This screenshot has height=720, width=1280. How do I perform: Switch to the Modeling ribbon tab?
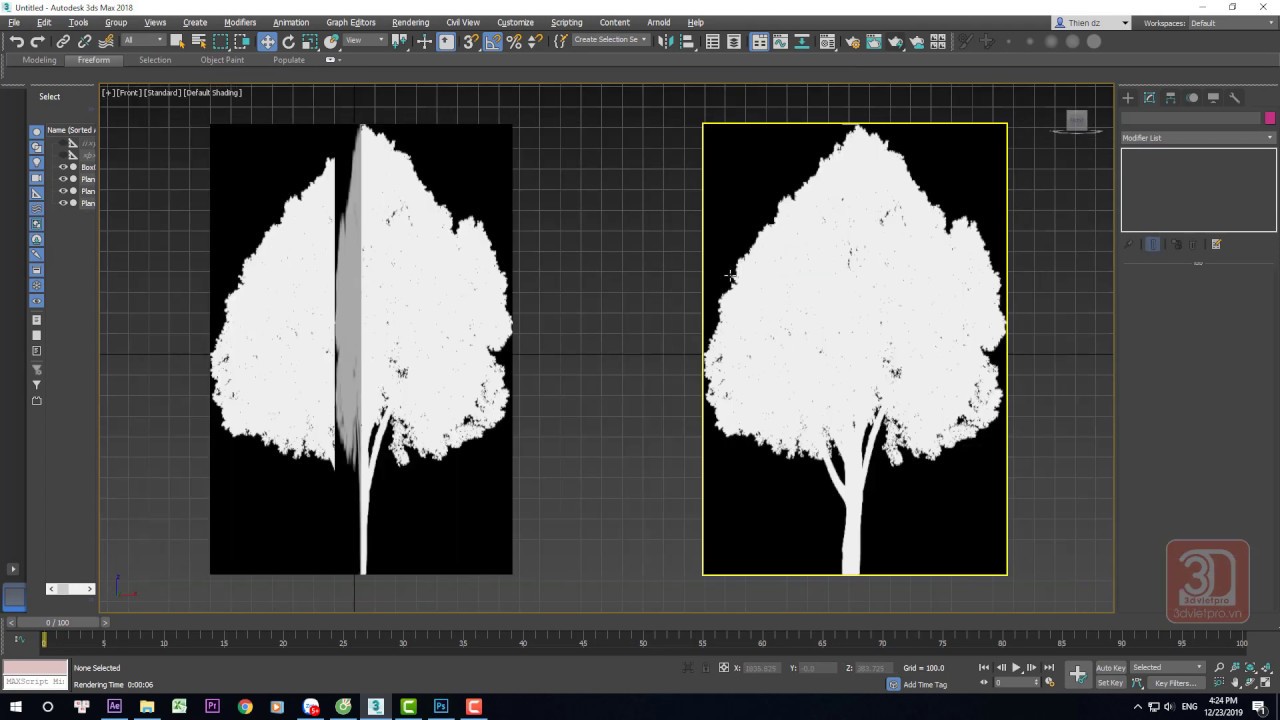[x=40, y=60]
